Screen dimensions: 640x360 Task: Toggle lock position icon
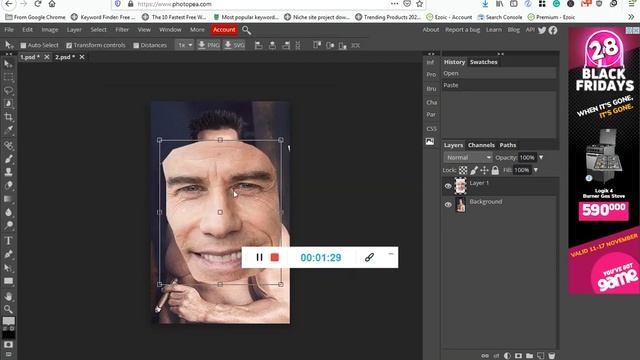pos(484,170)
